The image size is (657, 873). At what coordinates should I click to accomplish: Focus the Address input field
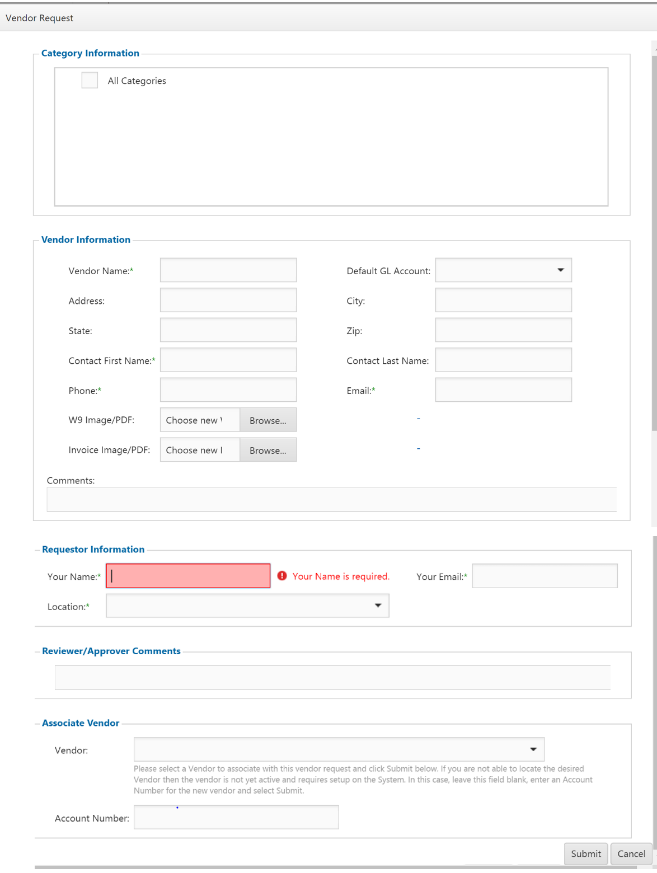point(228,300)
